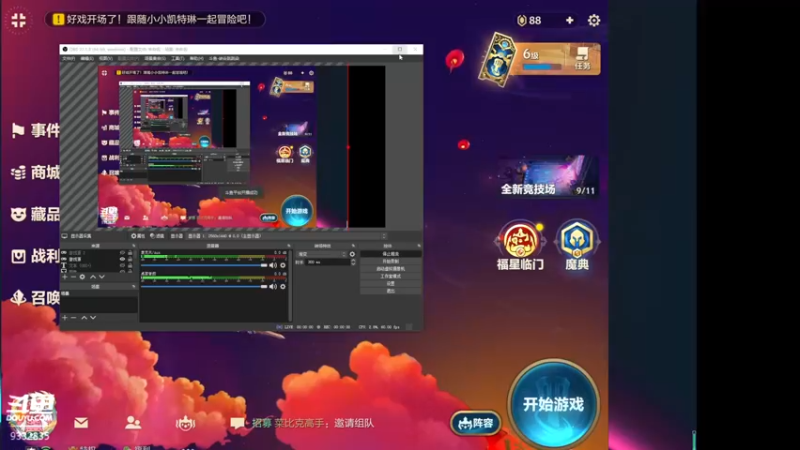Toggle eye visibility of the selected source row

(x=122, y=259)
